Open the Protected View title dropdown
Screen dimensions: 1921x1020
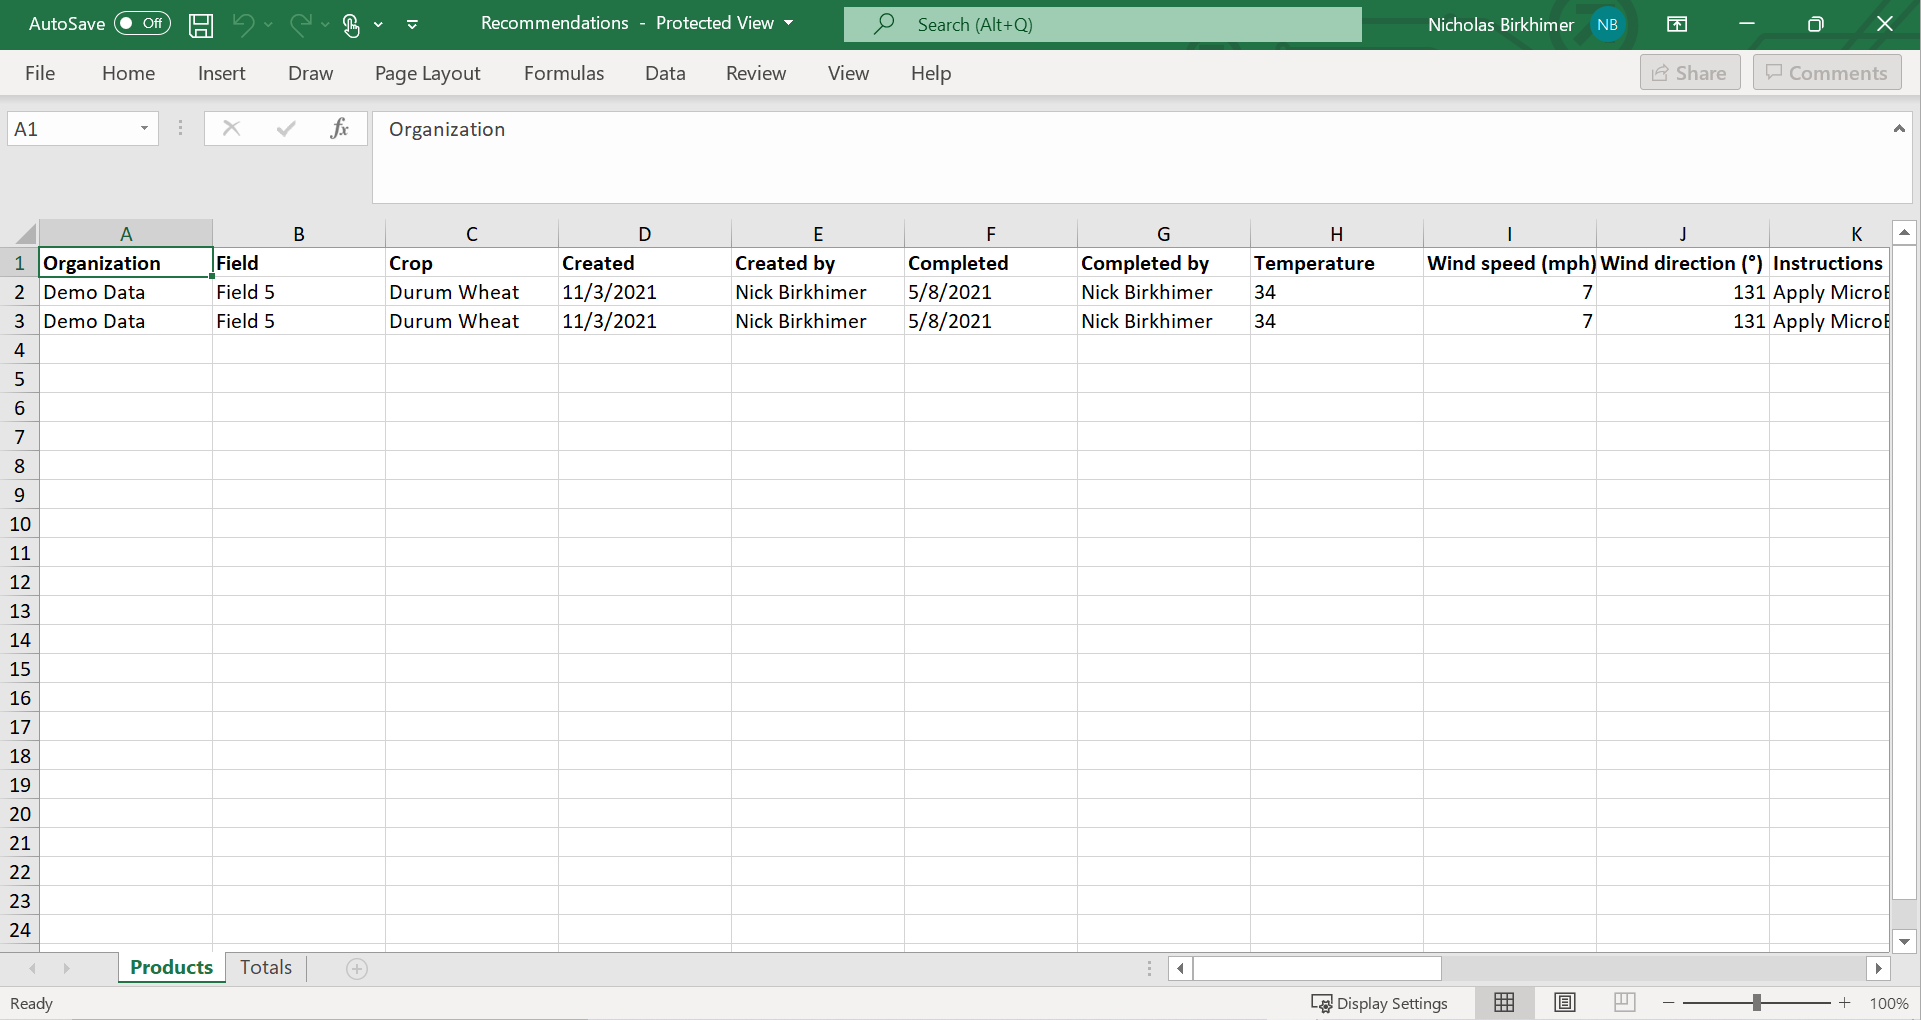tap(789, 23)
